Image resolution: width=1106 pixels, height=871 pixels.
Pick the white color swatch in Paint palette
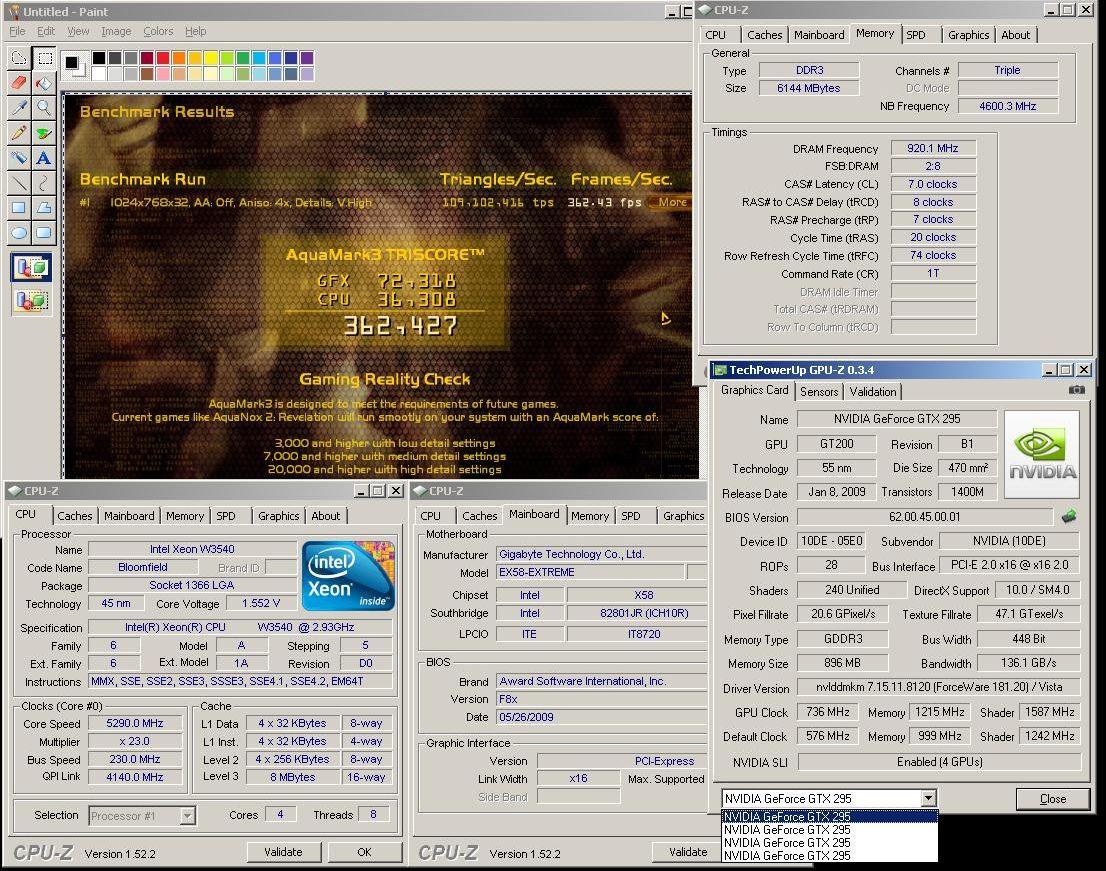tap(99, 73)
